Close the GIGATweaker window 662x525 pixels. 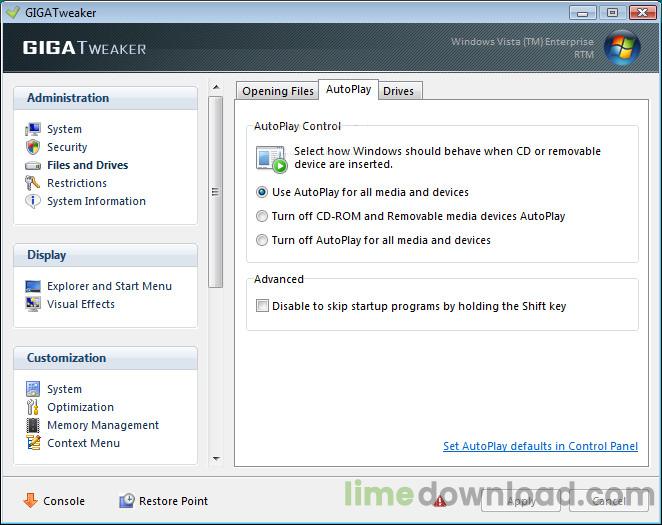(x=642, y=13)
